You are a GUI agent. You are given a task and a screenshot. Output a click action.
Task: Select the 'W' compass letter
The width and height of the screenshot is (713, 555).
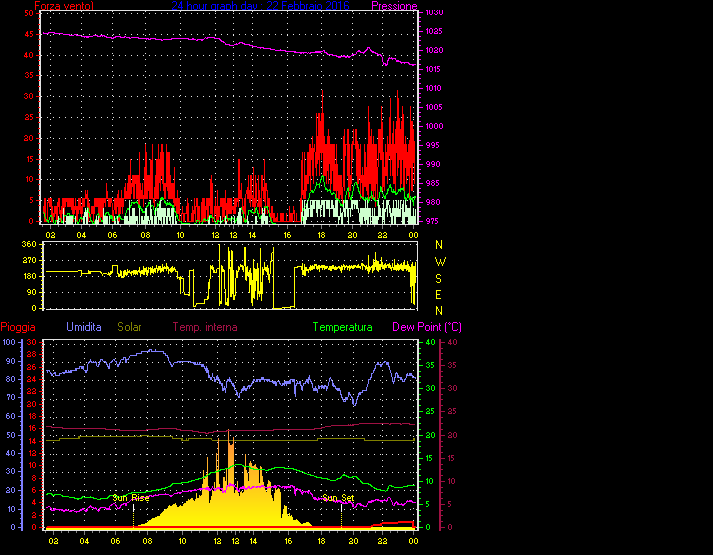point(440,262)
